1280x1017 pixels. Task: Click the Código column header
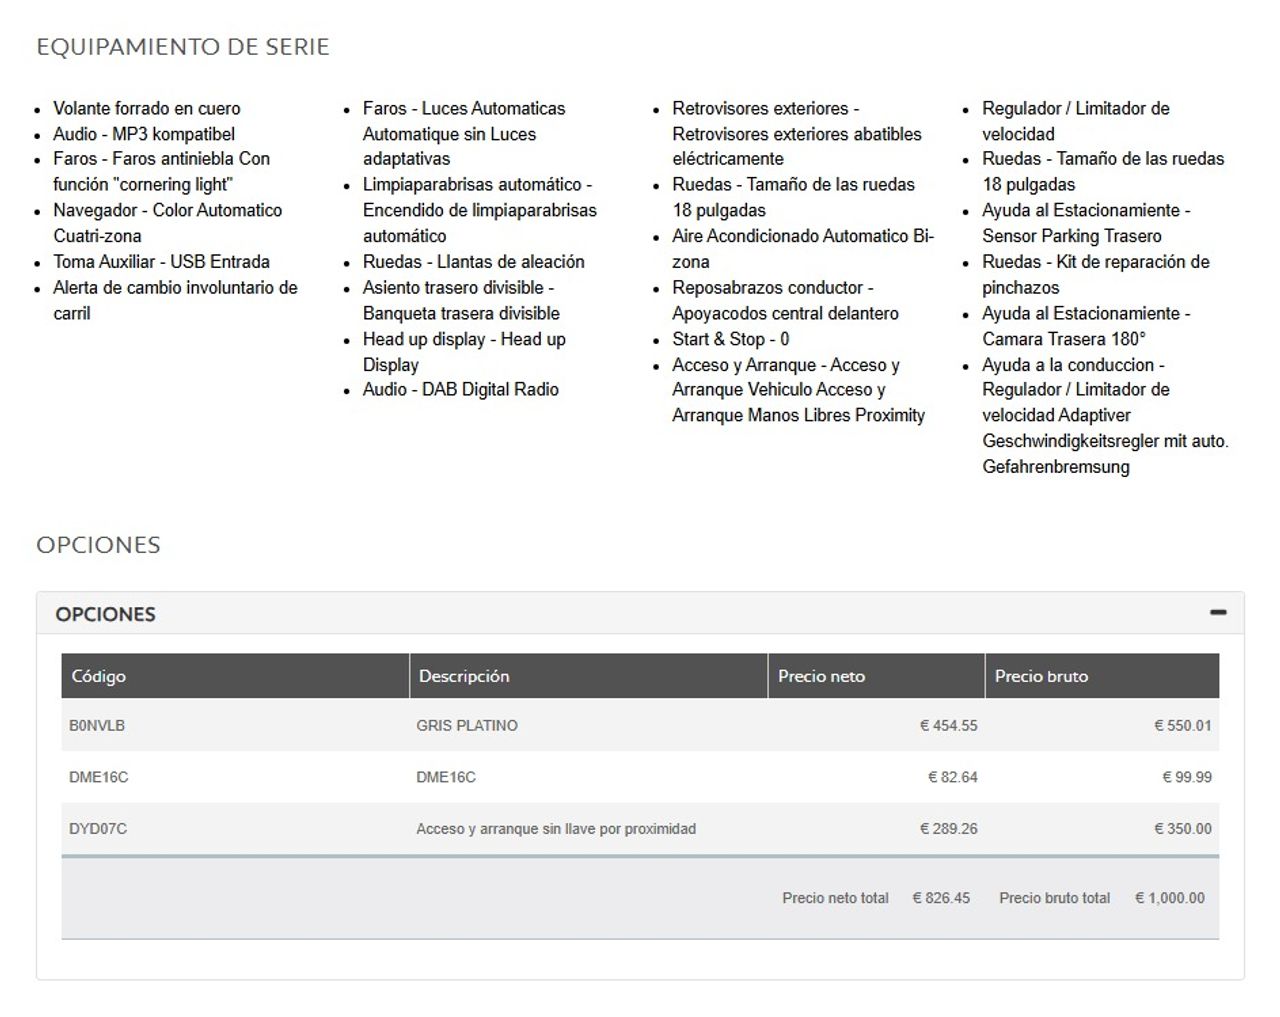pos(235,676)
